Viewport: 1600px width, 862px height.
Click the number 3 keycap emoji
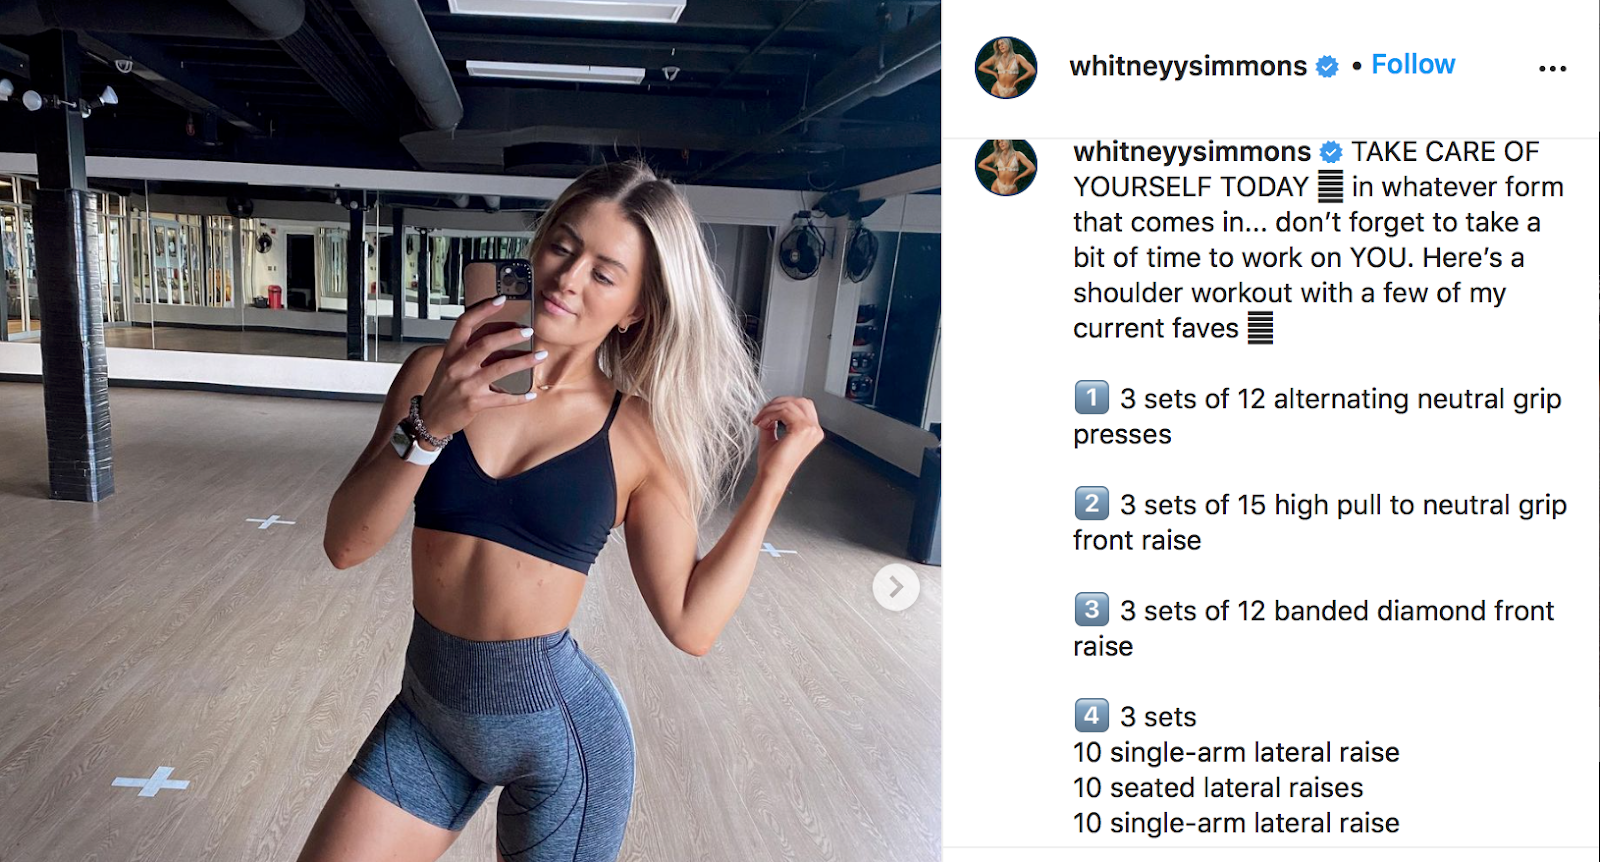pos(1091,609)
